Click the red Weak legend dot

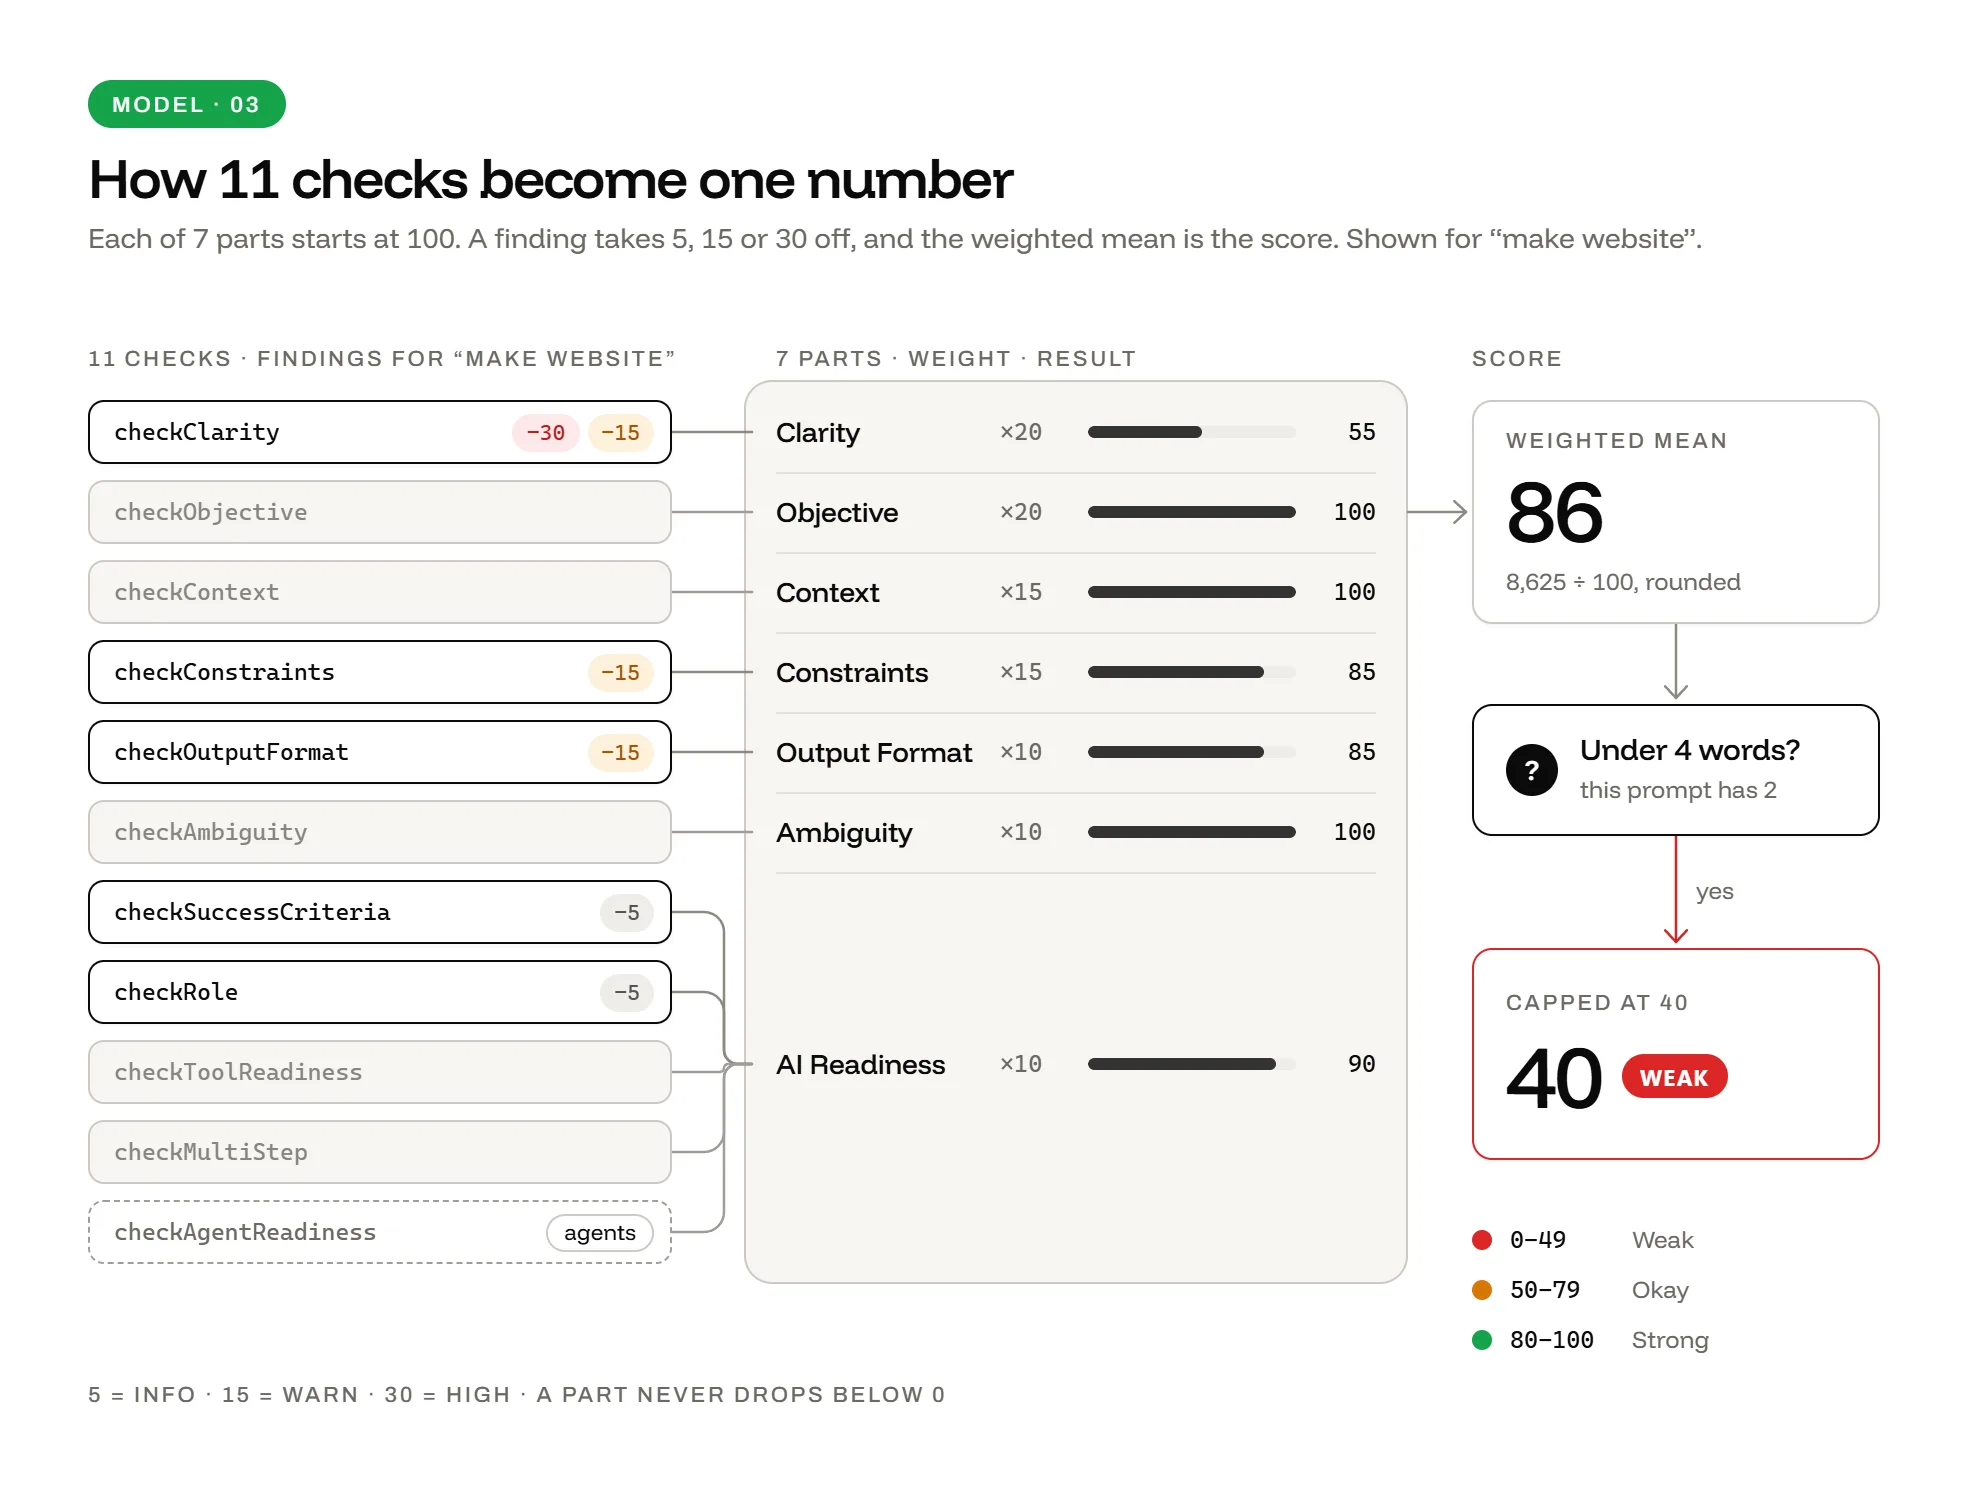(1482, 1240)
